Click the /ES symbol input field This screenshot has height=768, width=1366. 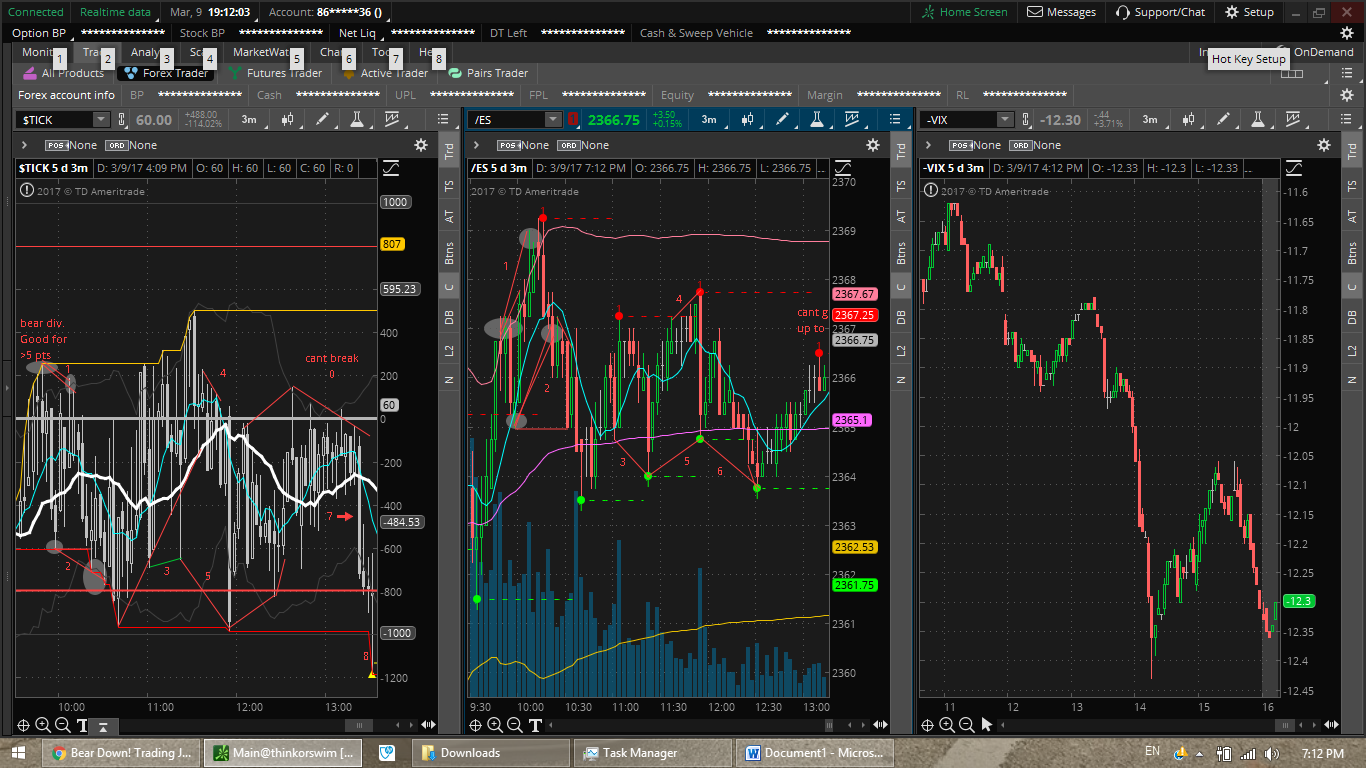tap(507, 120)
